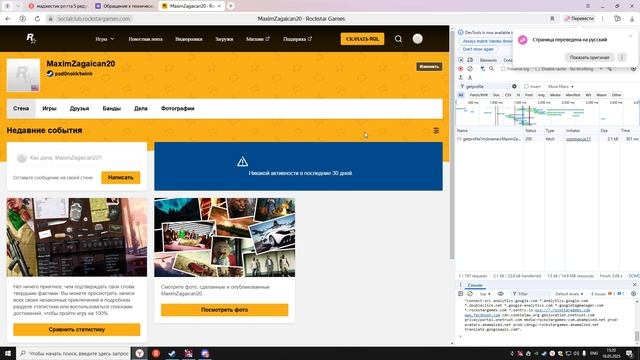The width and height of the screenshot is (640, 360).
Task: Click the console live expression eye icon
Action: pyautogui.click(x=501, y=294)
